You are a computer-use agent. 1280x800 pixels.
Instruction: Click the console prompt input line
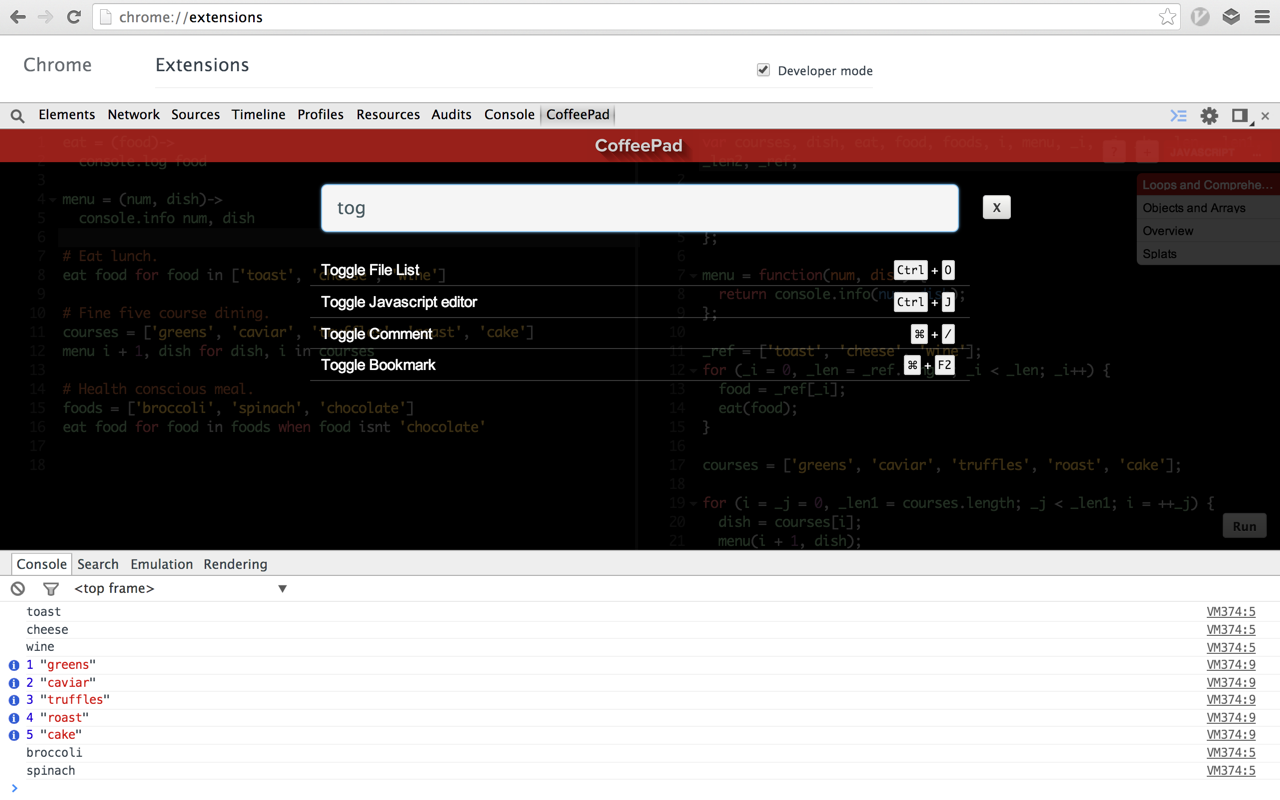640,789
